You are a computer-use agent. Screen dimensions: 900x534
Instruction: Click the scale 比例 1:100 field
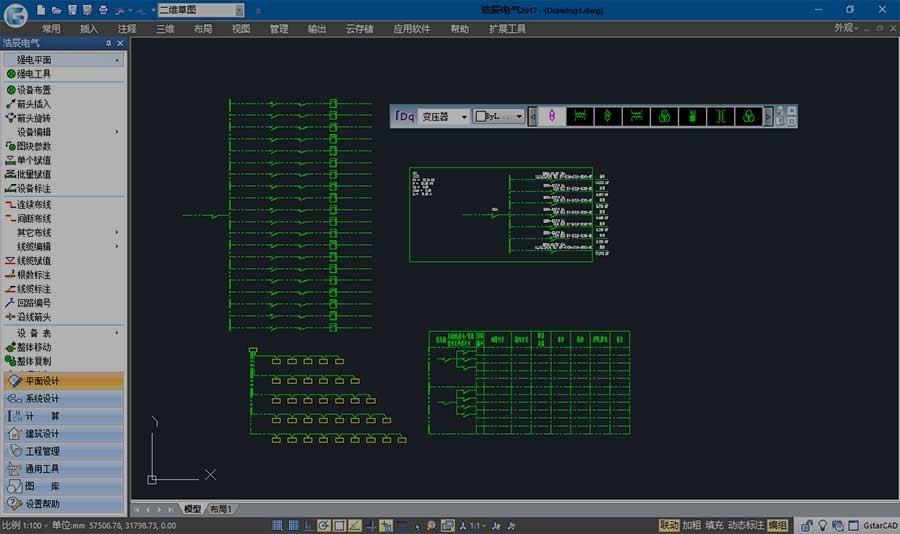point(23,525)
